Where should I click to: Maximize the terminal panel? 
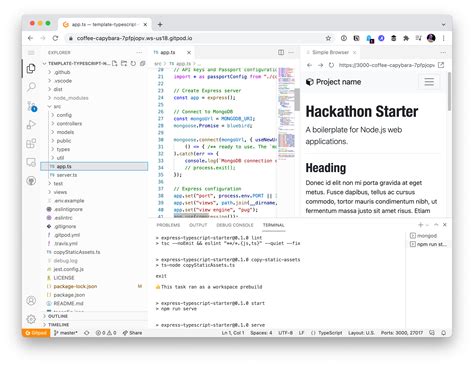point(436,225)
